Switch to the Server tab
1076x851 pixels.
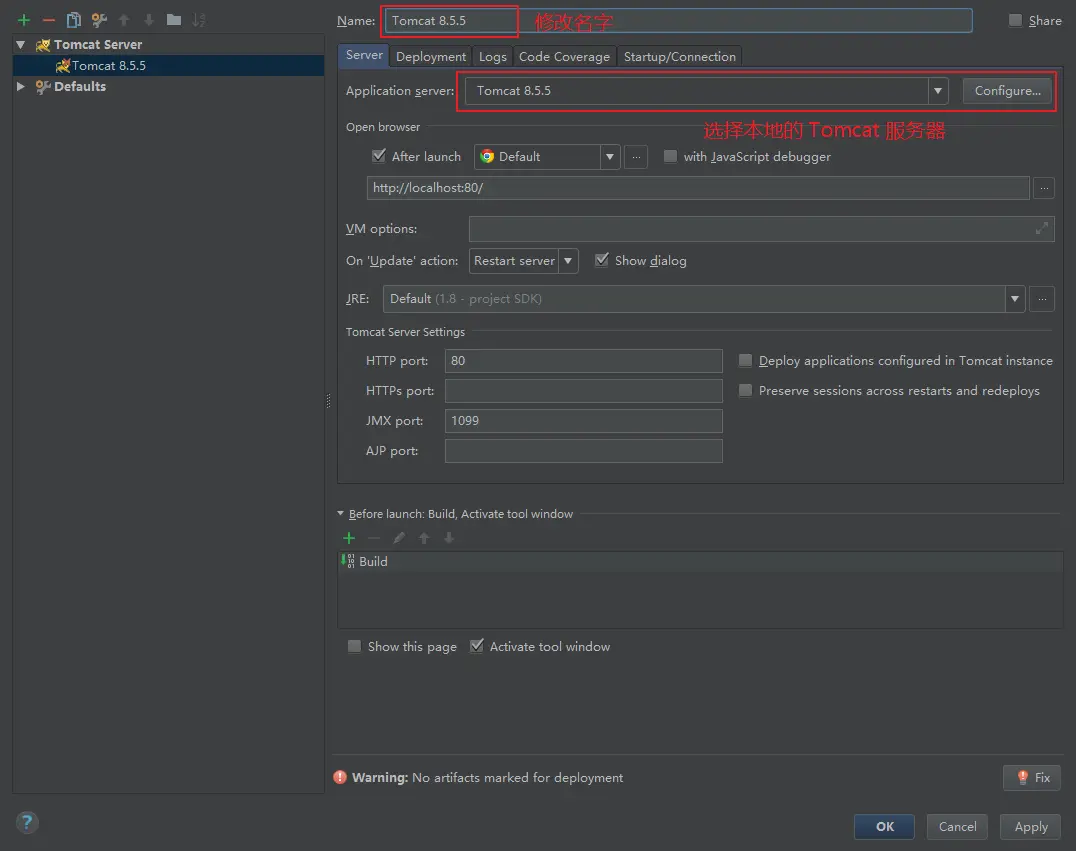tap(364, 56)
